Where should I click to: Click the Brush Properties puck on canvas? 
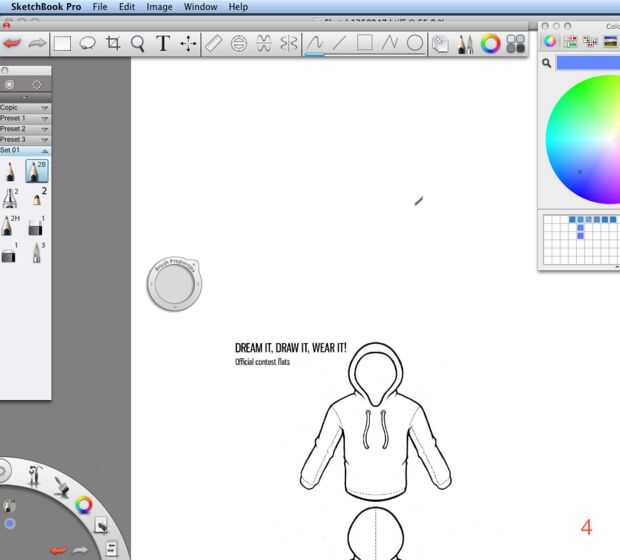(x=174, y=284)
